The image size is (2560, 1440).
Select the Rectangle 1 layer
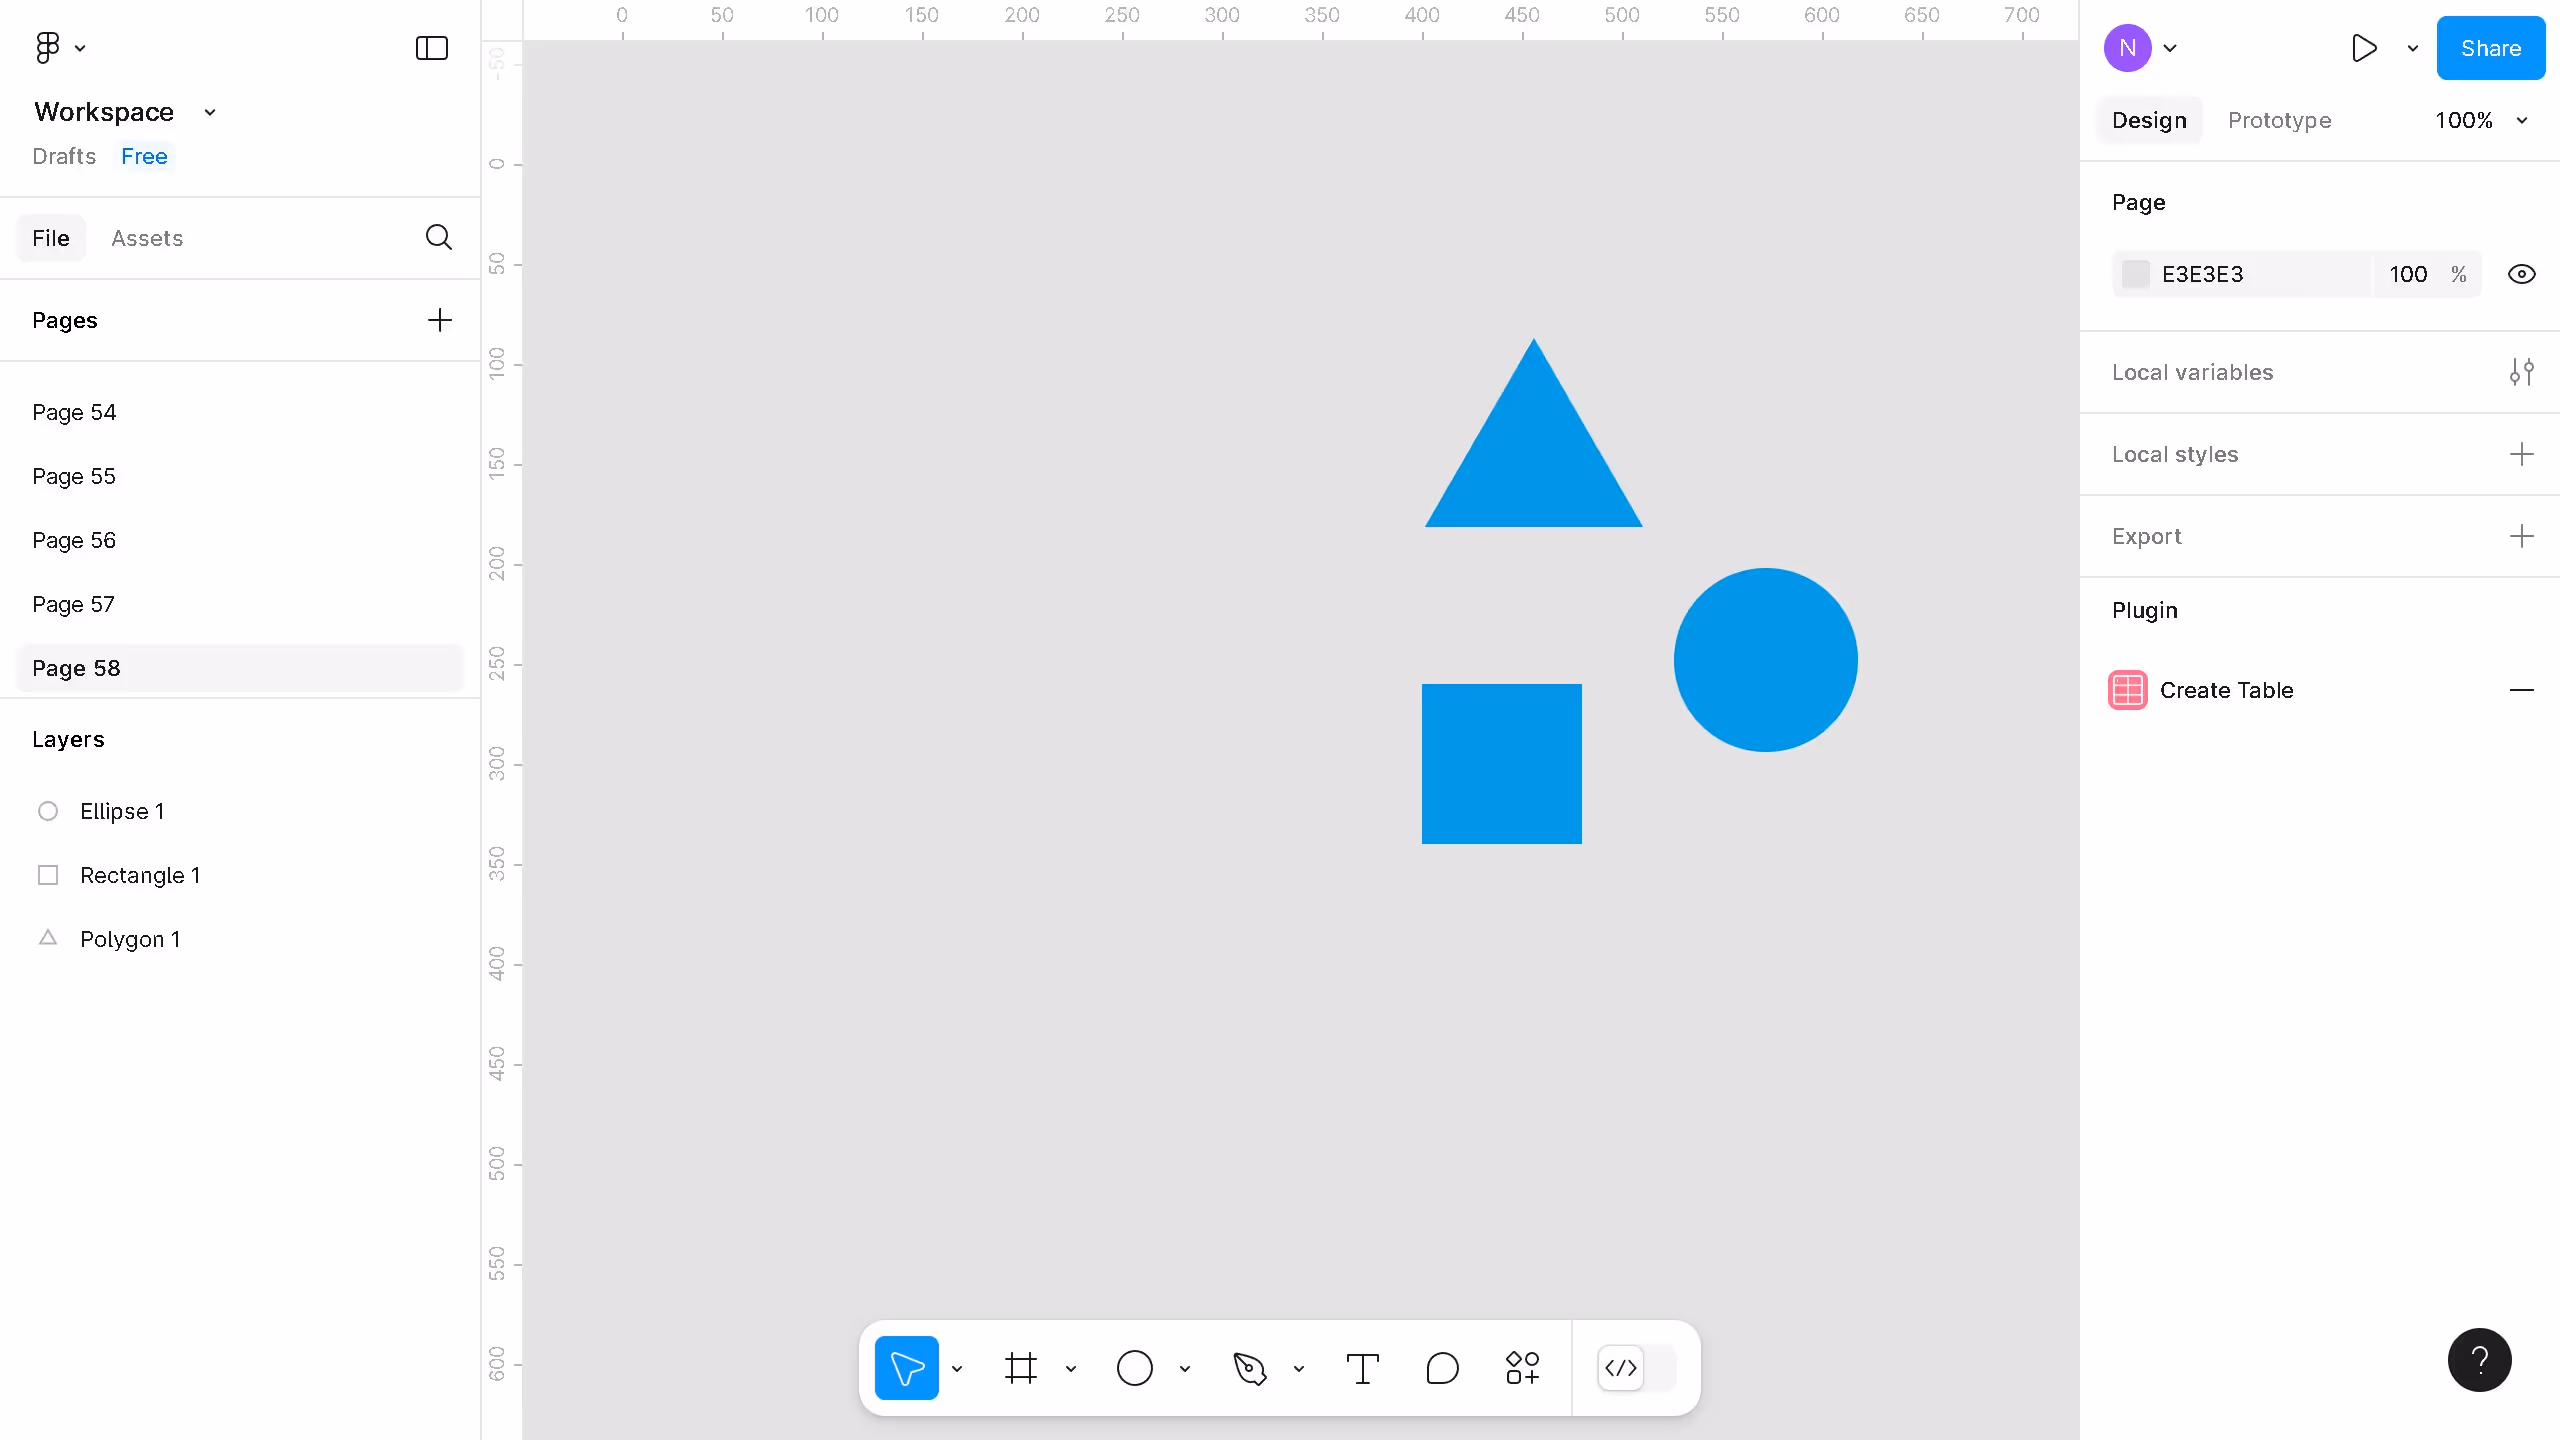pos(140,875)
